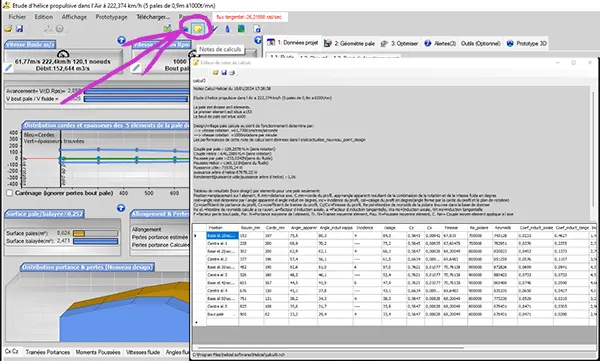
Task: Open the Edition menu
Action: [x=44, y=17]
